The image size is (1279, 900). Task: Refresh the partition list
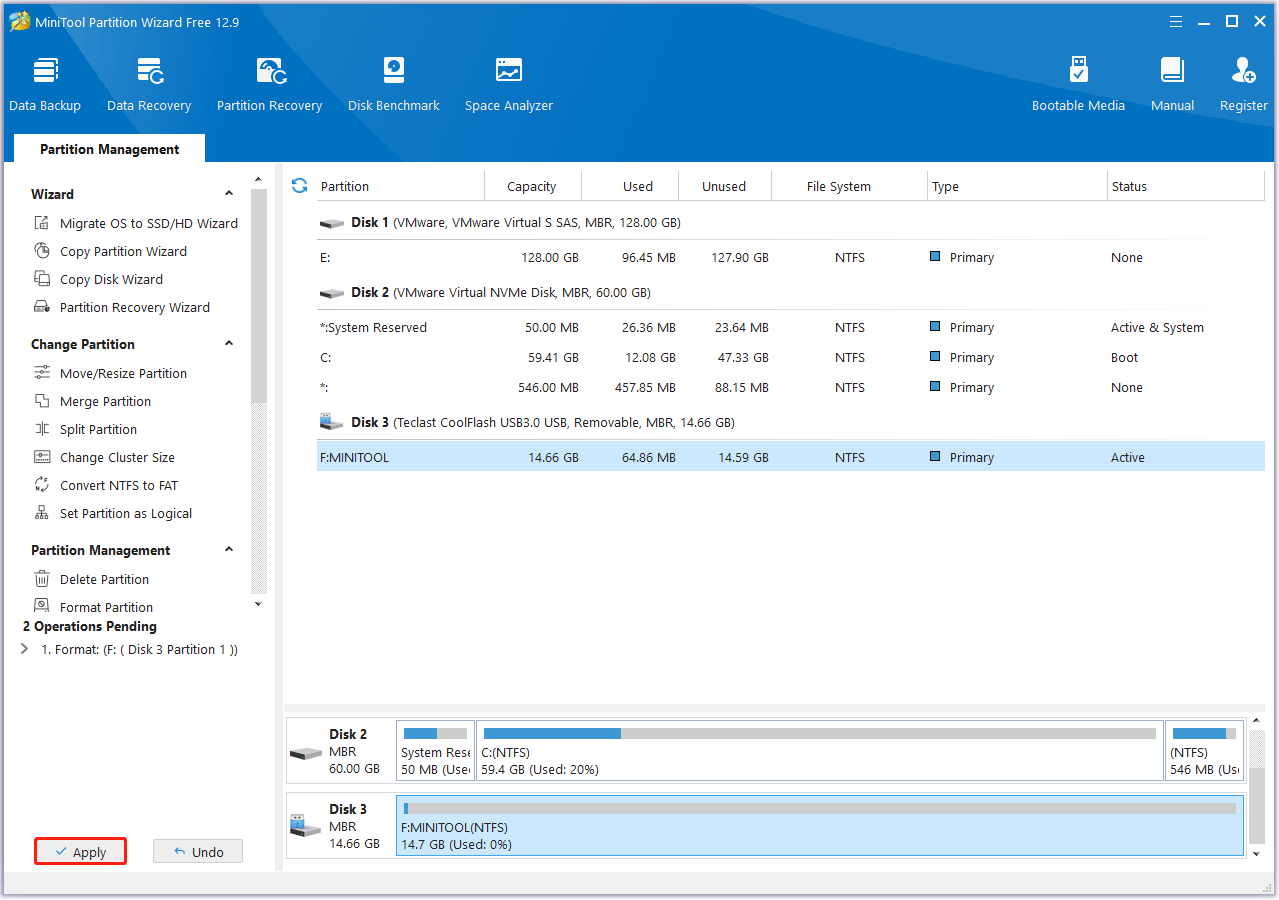click(299, 185)
